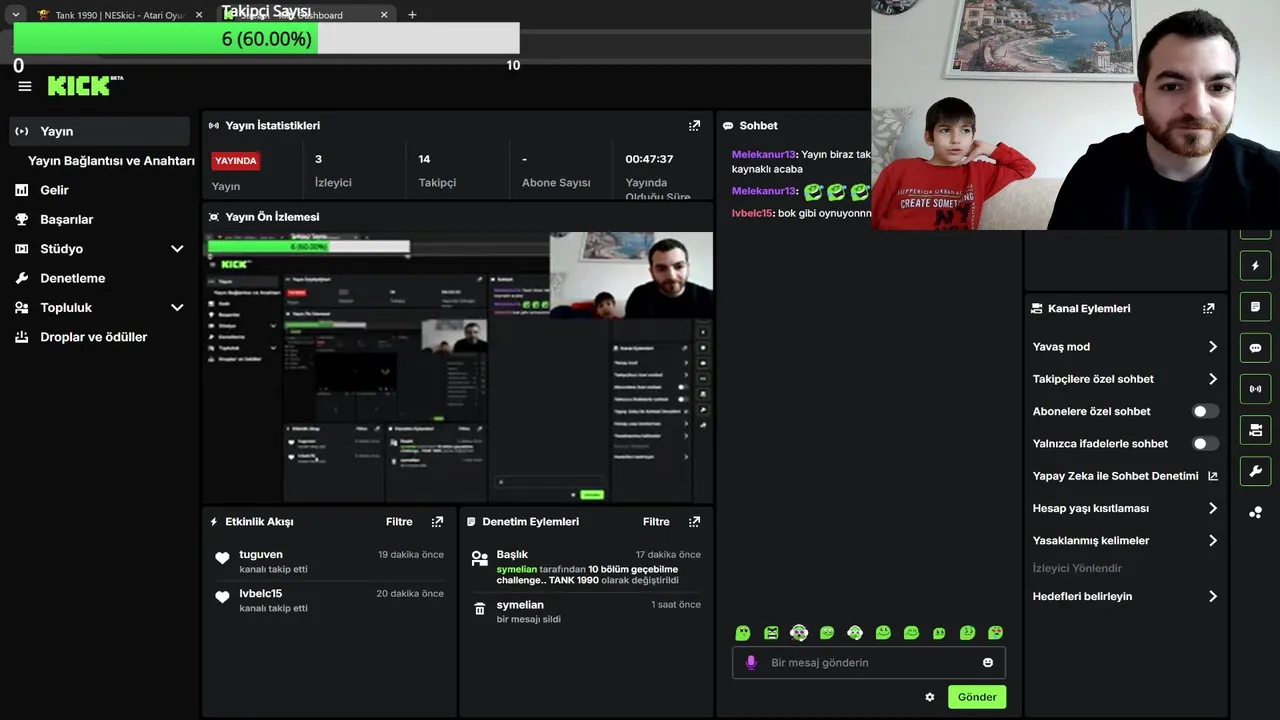1280x720 pixels.
Task: Click the channel actions camera icon in right rail
Action: pos(1255,430)
